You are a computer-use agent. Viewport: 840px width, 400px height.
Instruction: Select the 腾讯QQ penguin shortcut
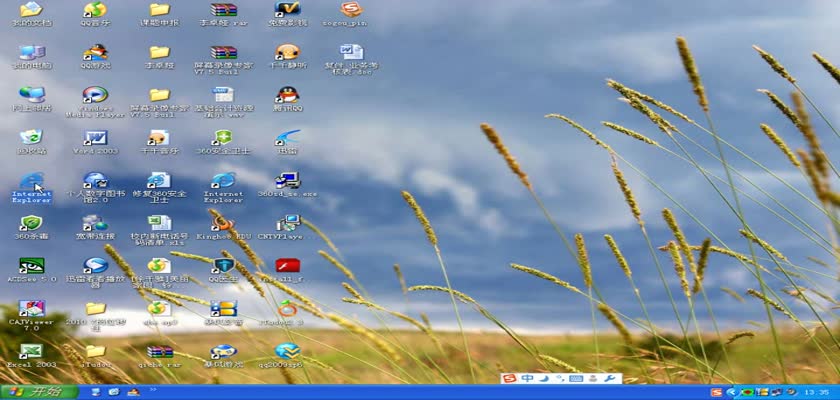288,100
